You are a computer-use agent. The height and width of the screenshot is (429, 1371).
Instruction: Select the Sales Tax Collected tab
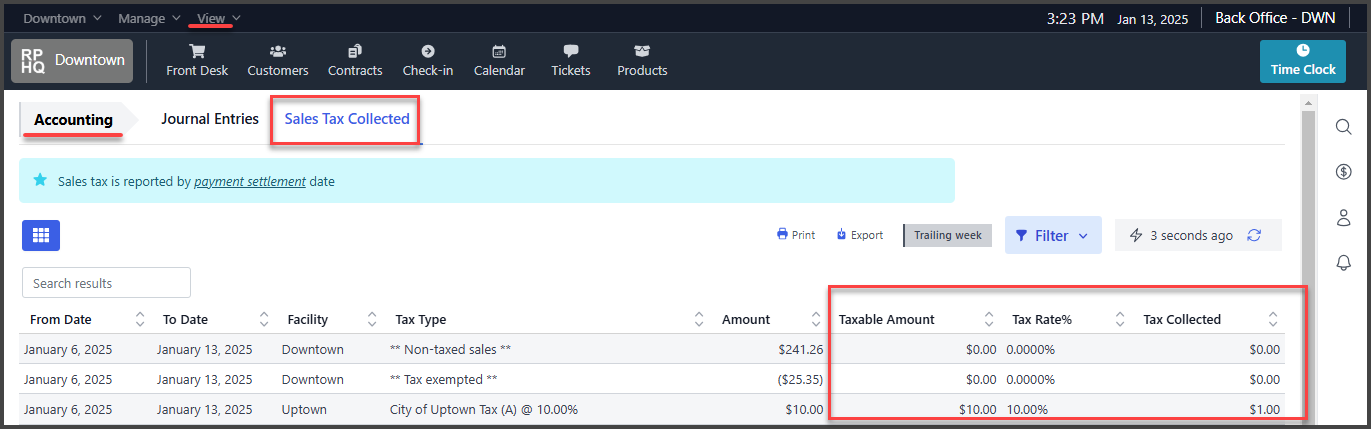click(x=347, y=118)
